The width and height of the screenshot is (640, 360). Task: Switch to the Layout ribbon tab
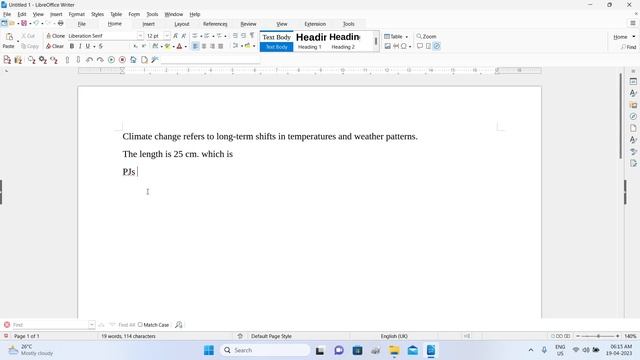(x=182, y=24)
